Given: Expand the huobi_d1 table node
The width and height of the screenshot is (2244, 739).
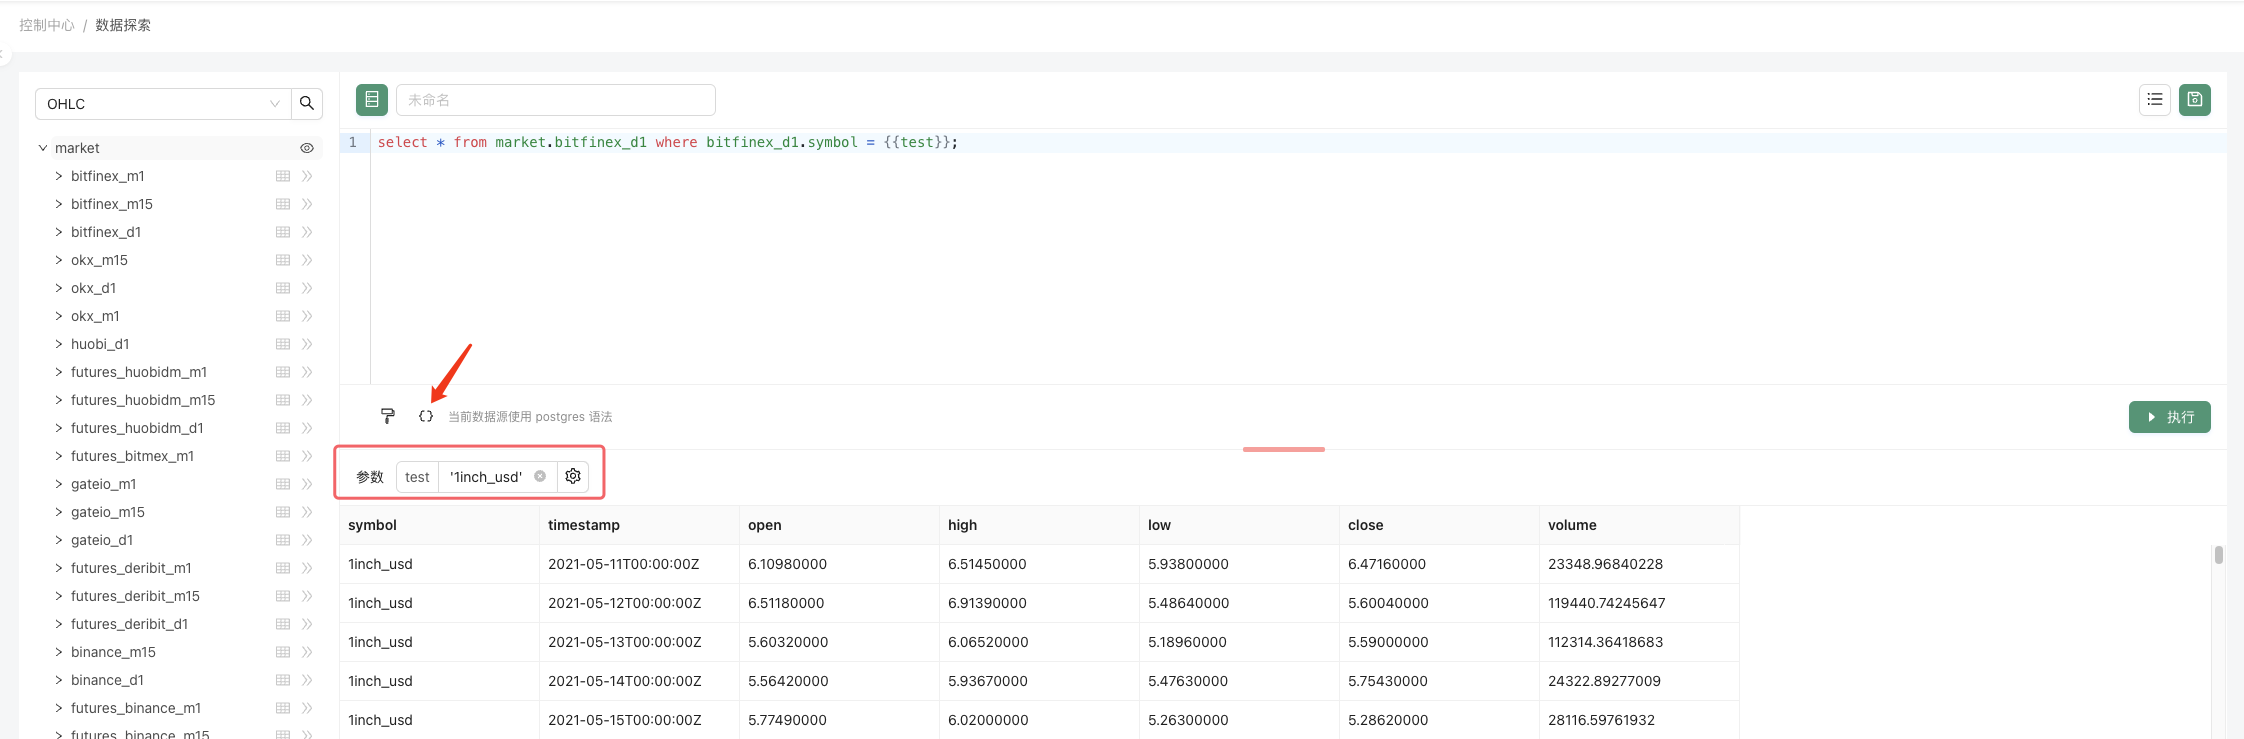Looking at the screenshot, I should pyautogui.click(x=59, y=344).
